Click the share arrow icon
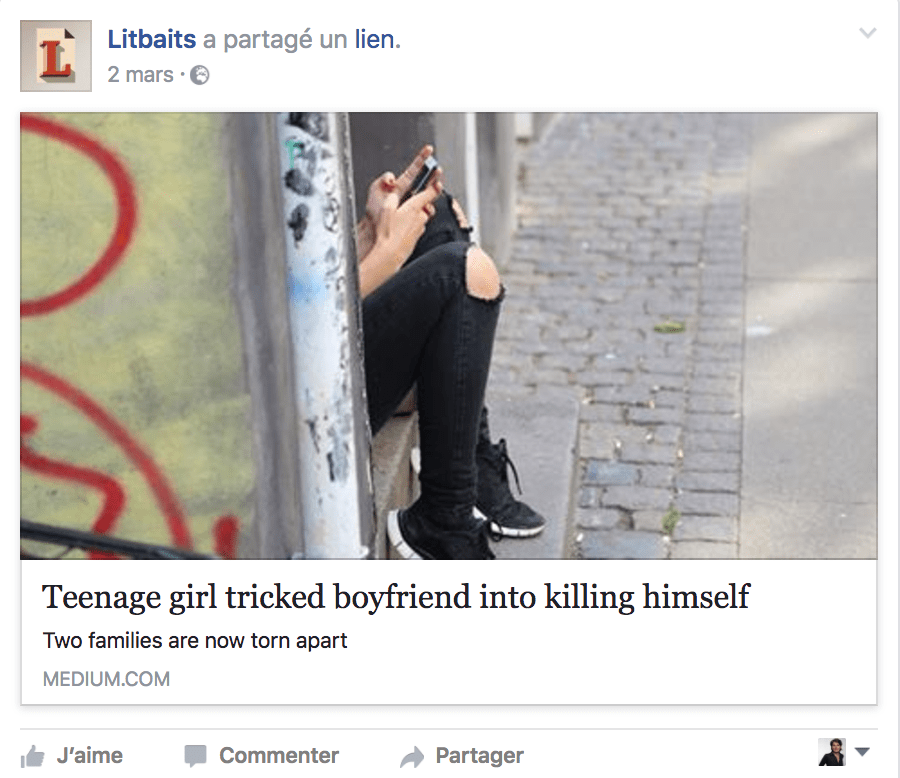 point(412,757)
